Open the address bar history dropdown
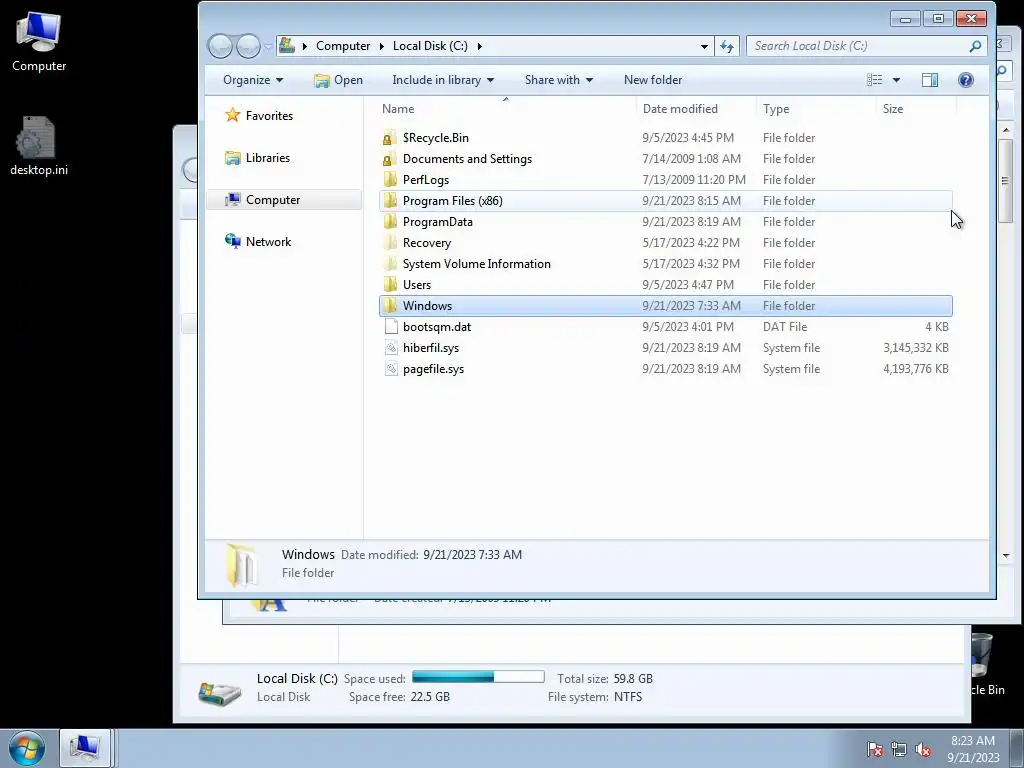The width and height of the screenshot is (1024, 768). coord(704,46)
